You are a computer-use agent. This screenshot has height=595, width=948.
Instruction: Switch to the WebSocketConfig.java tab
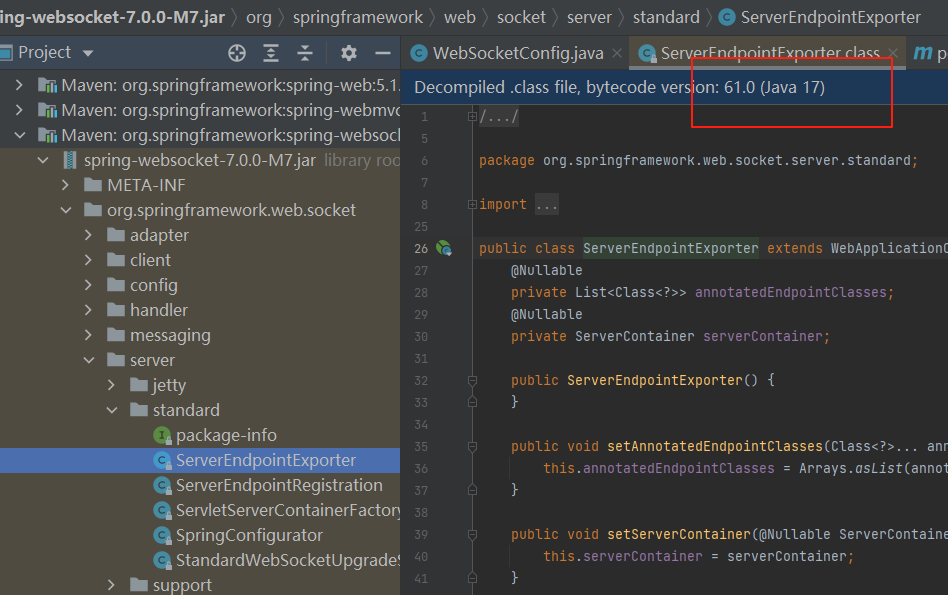coord(518,53)
